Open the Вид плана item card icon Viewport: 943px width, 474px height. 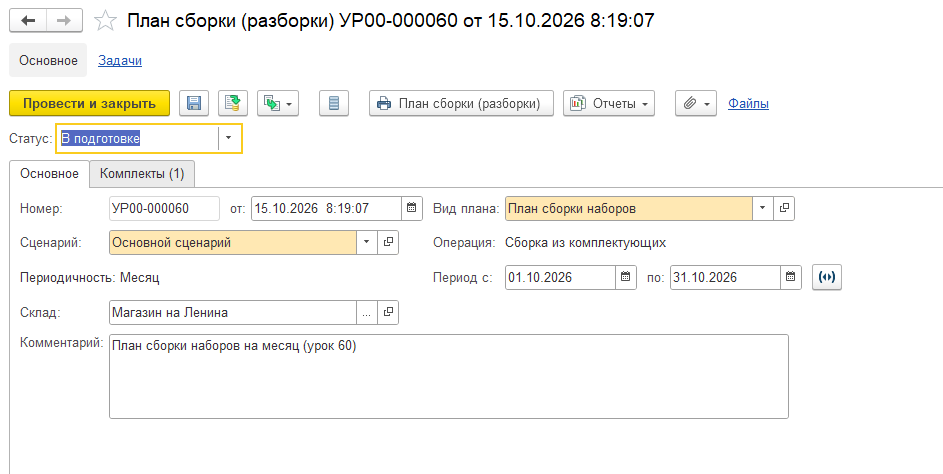coord(784,208)
